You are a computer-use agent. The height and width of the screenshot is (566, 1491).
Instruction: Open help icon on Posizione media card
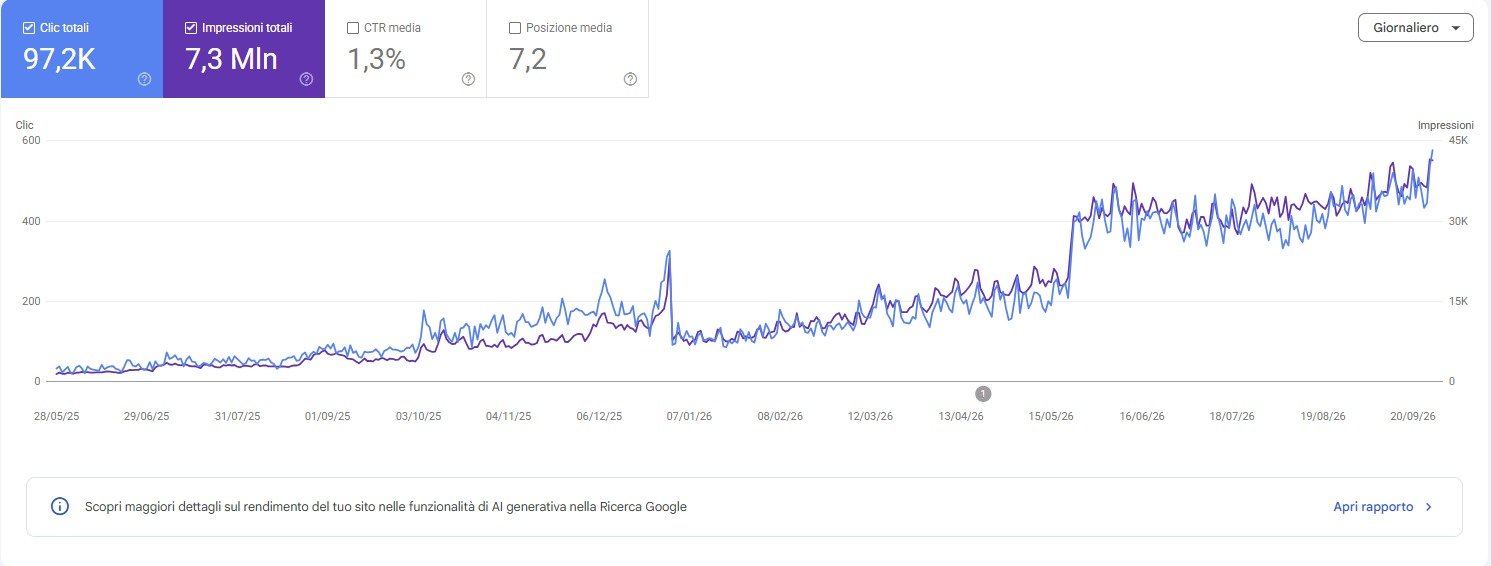tap(630, 79)
